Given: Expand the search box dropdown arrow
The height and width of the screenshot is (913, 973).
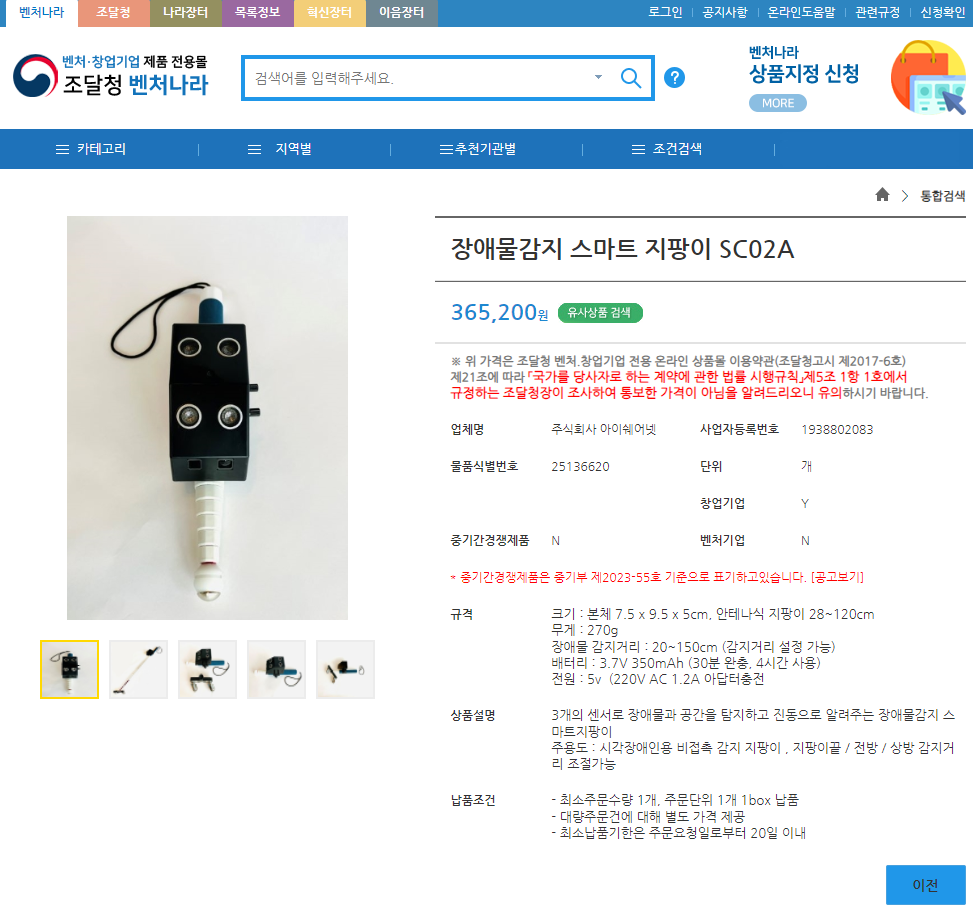Looking at the screenshot, I should 598,77.
